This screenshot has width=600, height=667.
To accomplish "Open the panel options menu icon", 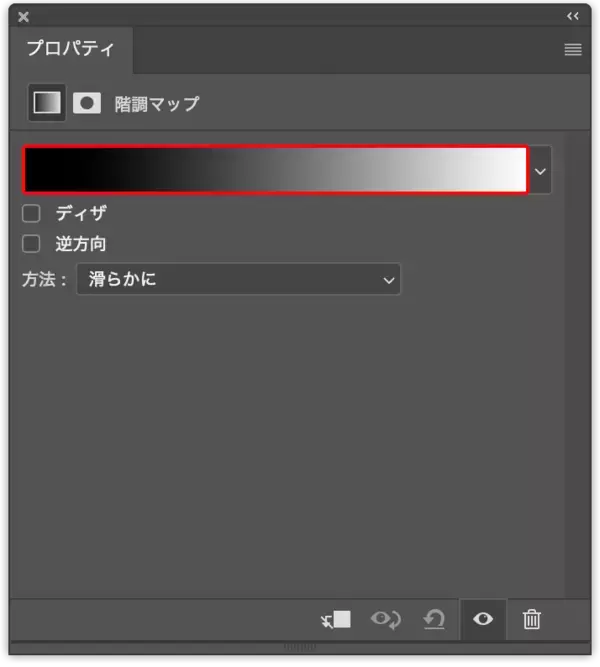I will pyautogui.click(x=573, y=49).
